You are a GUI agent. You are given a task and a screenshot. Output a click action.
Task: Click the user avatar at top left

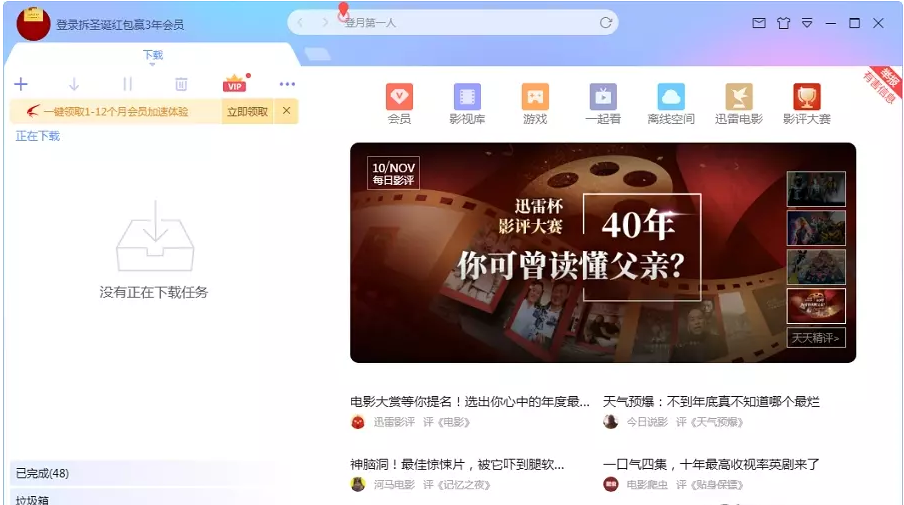click(33, 24)
